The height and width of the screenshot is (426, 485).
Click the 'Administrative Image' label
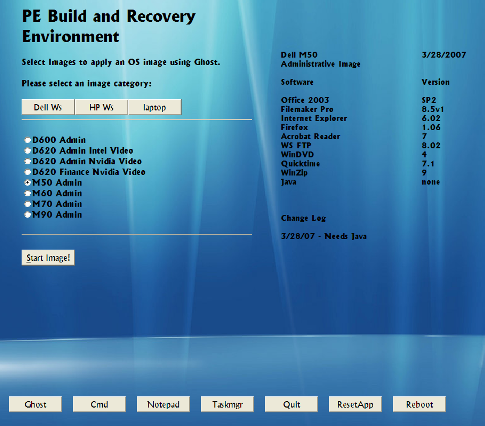(321, 64)
